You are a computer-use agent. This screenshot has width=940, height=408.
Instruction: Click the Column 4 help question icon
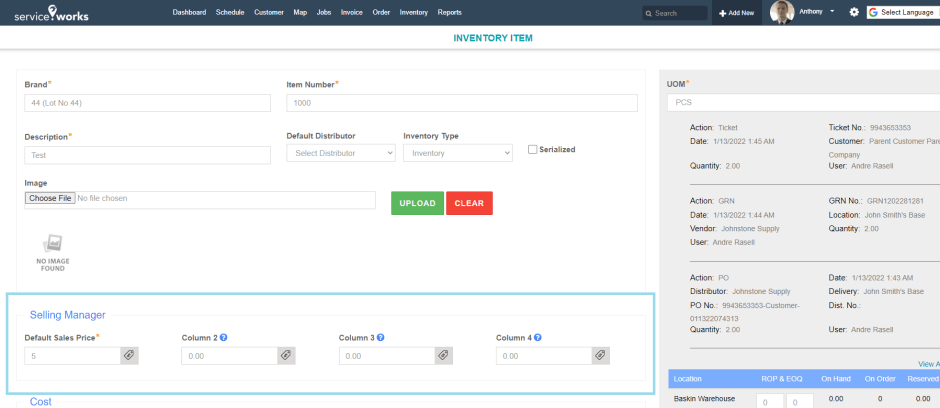(537, 338)
